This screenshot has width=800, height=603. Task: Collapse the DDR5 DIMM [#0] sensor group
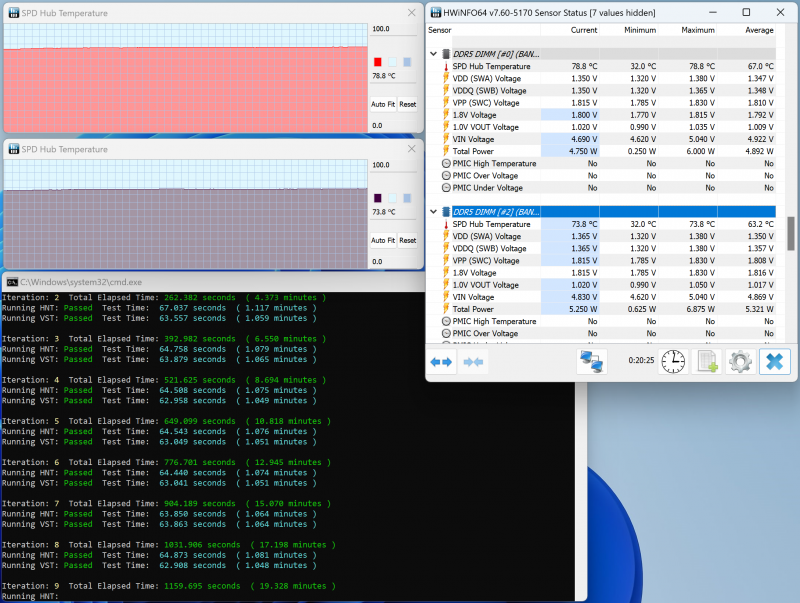(x=434, y=53)
